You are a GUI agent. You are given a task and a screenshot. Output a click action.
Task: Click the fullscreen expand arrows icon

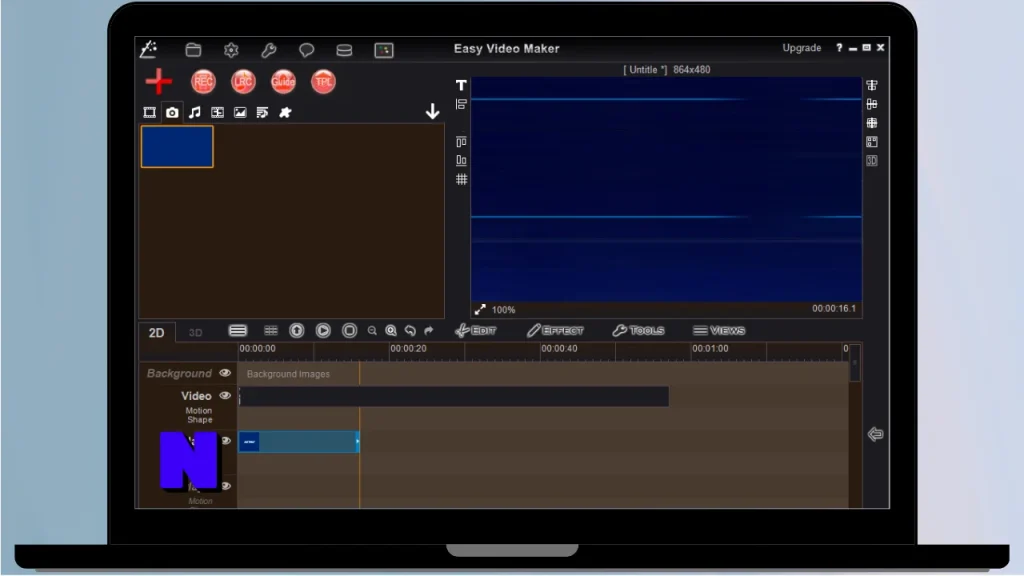pyautogui.click(x=480, y=310)
